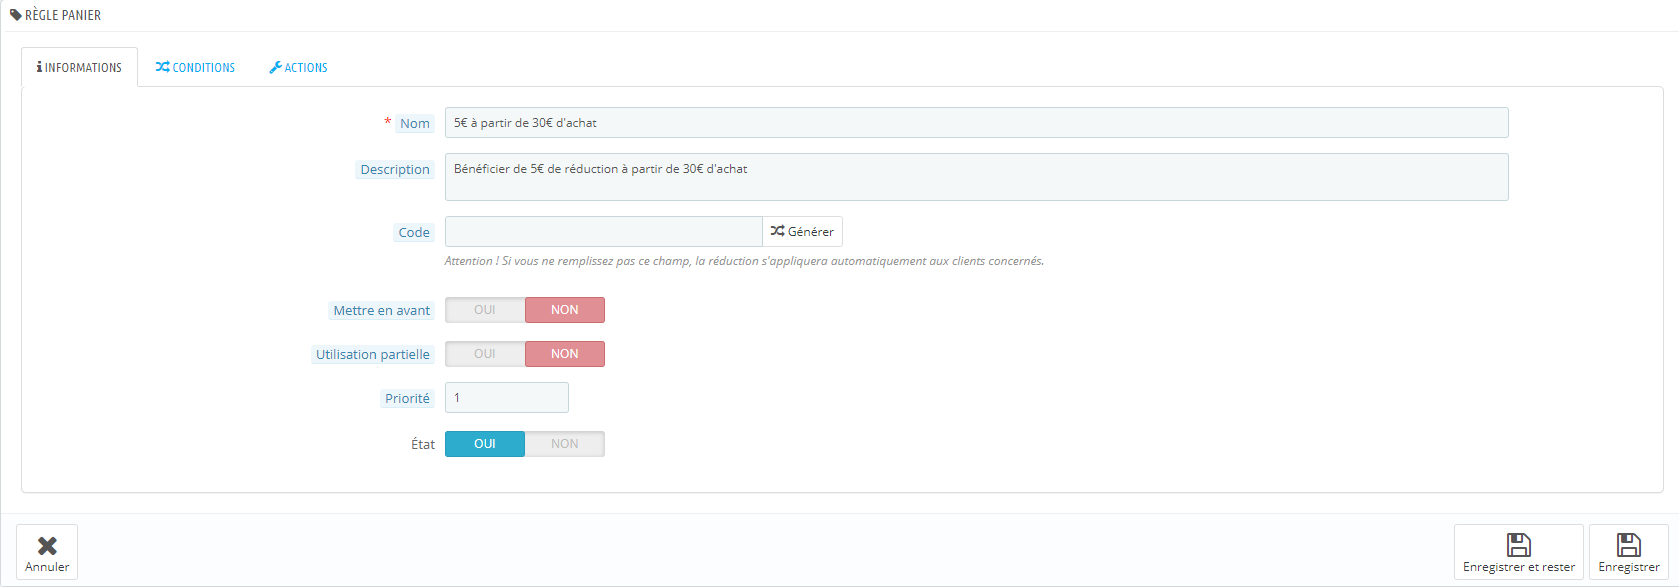Screen dimensions: 1680x588
Task: Click the Nom label
Action: [415, 124]
